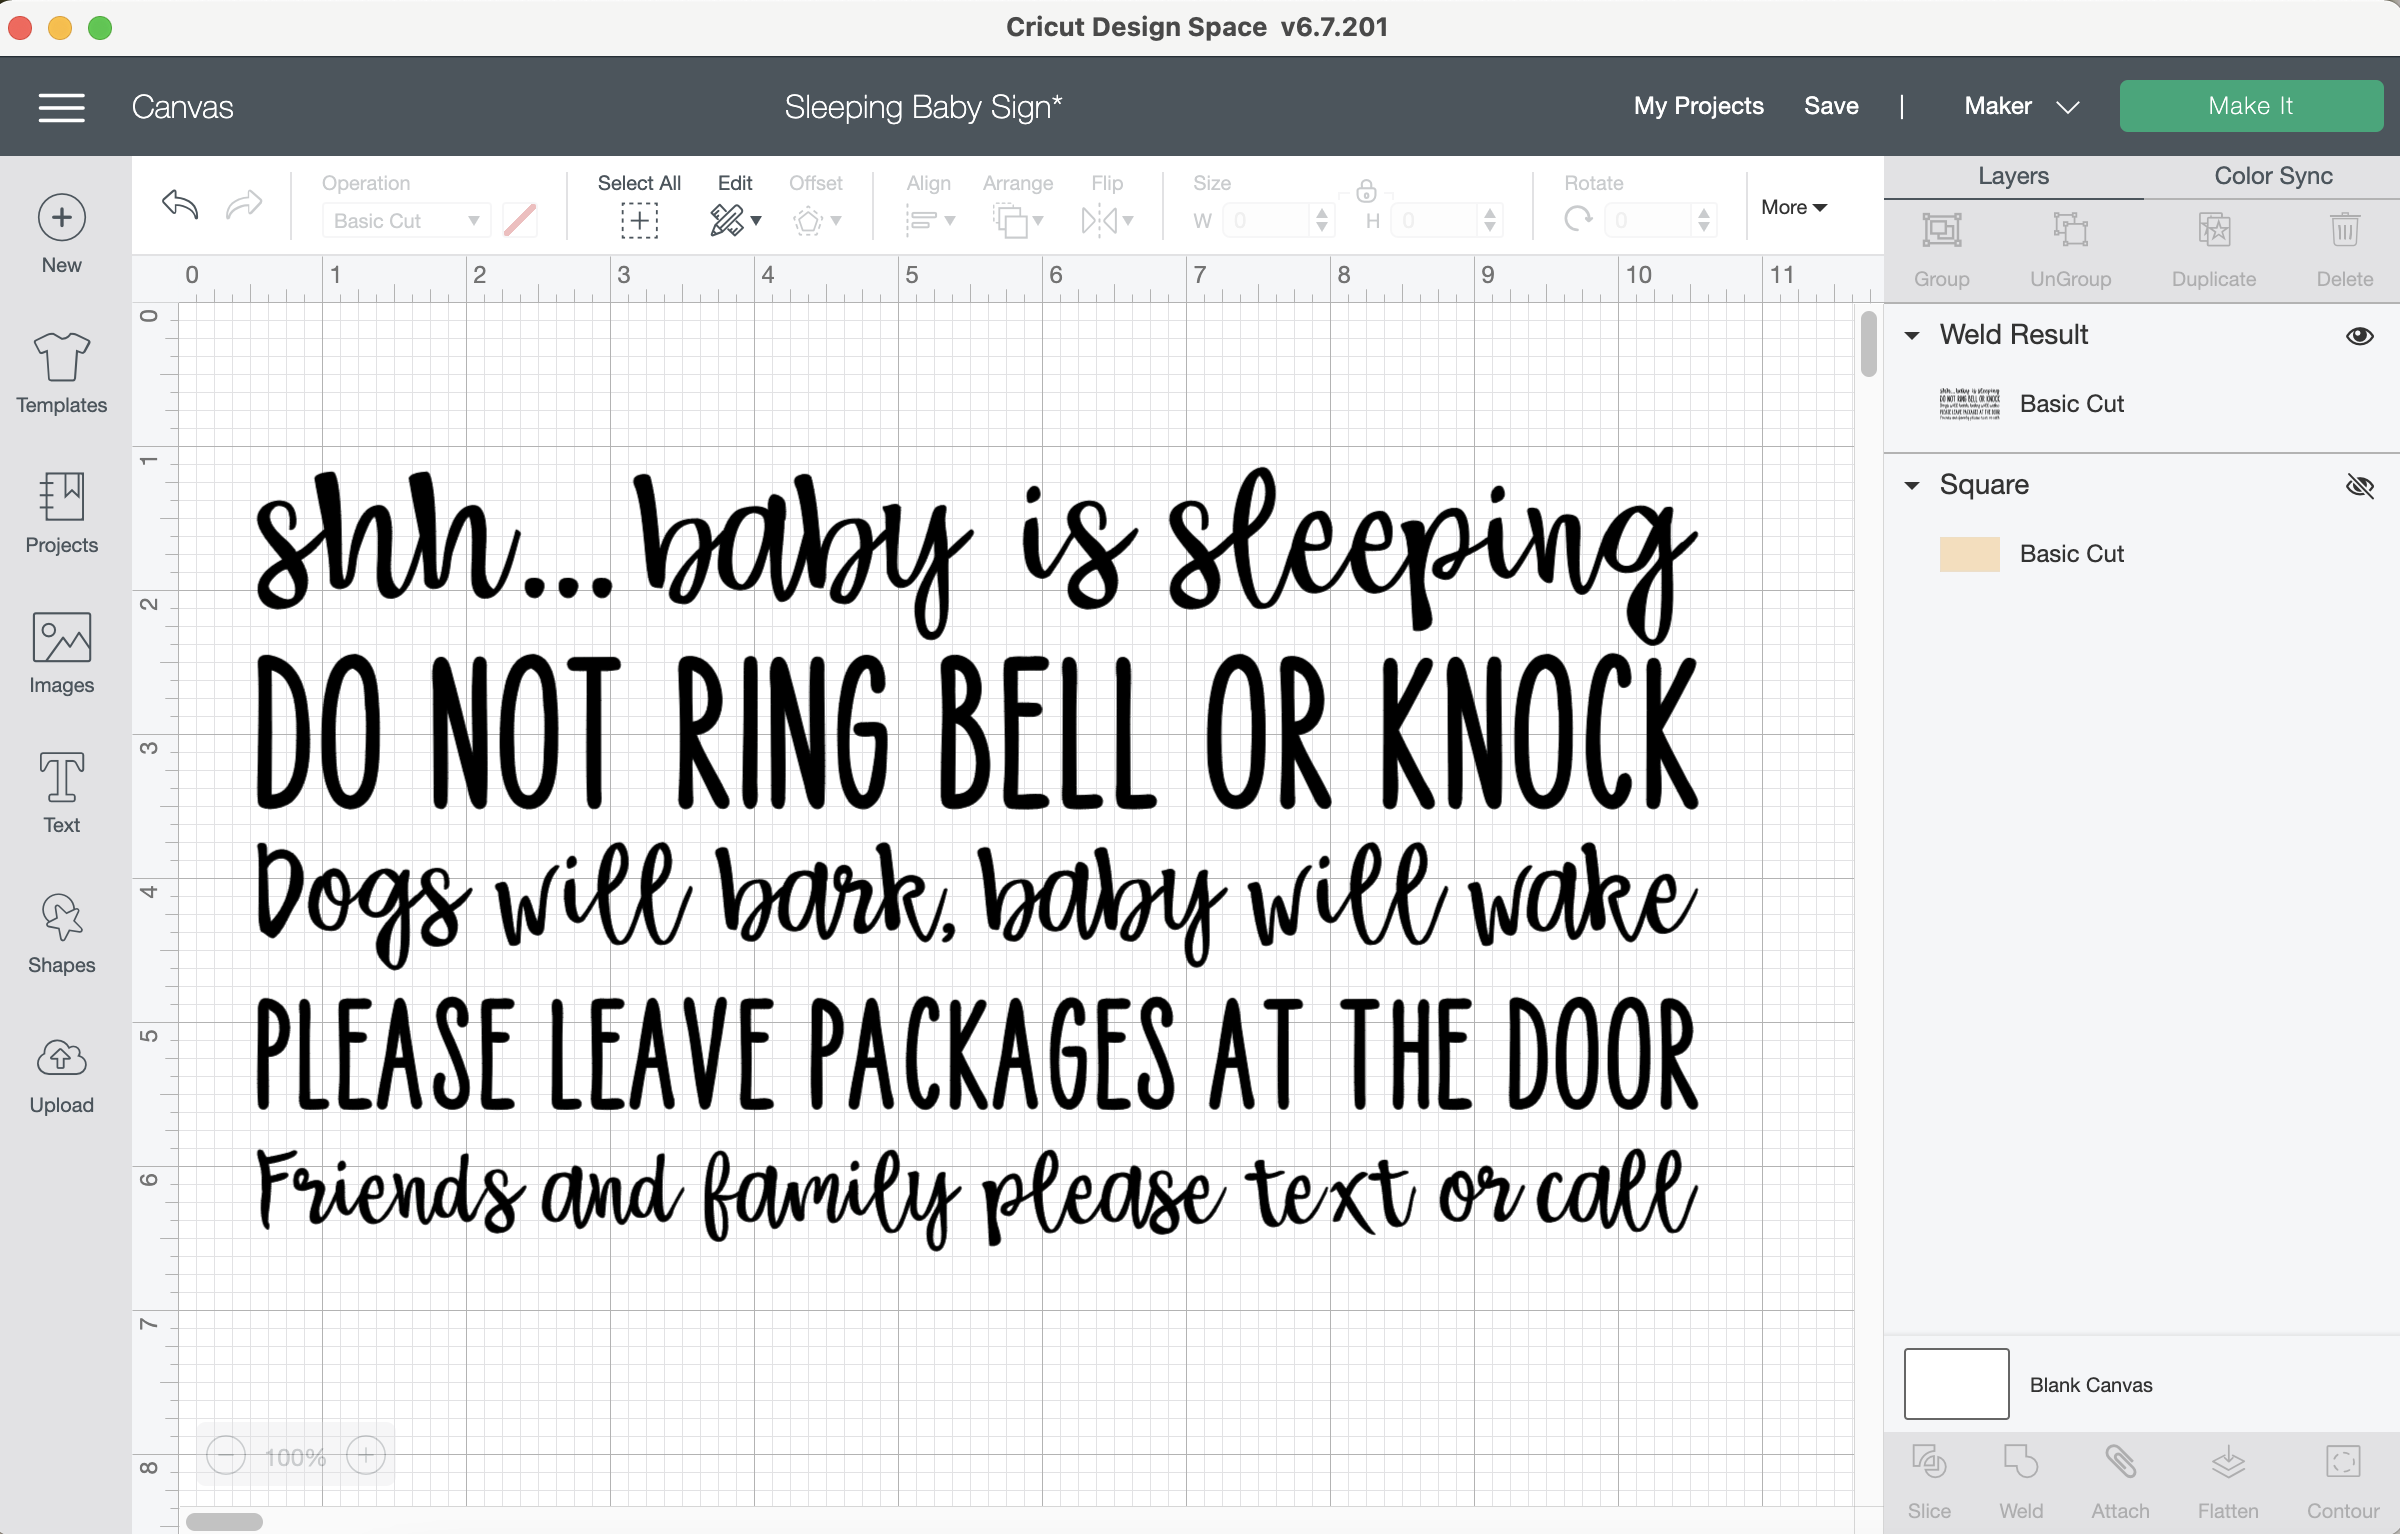Click the Make It button
The image size is (2400, 1534).
point(2251,106)
